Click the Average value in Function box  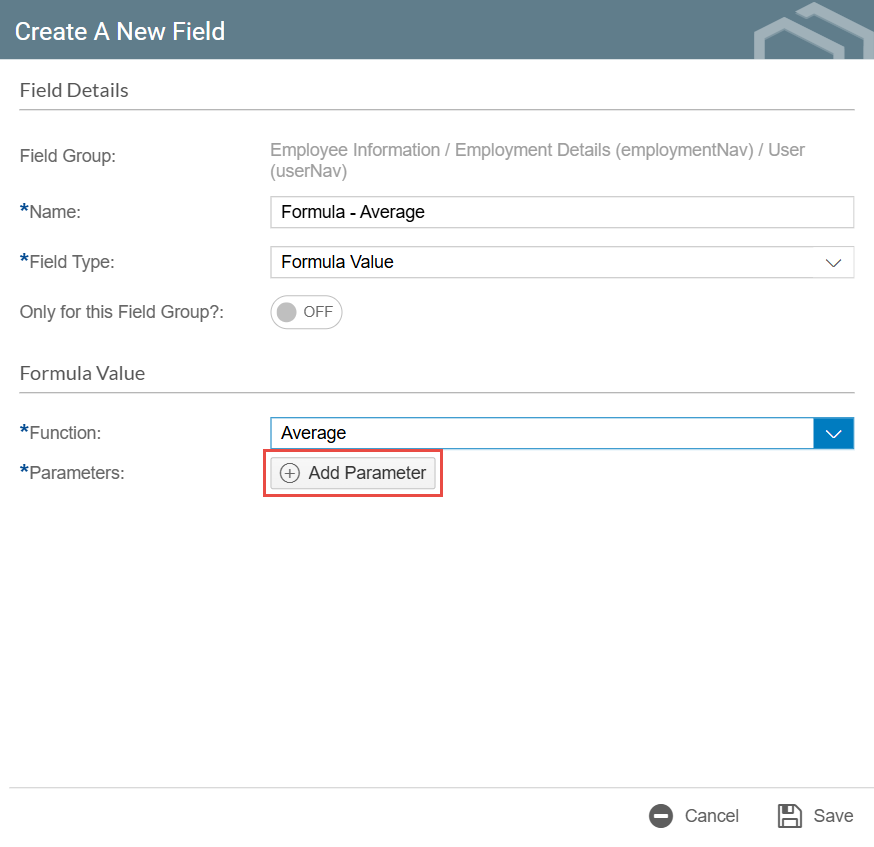tap(314, 433)
